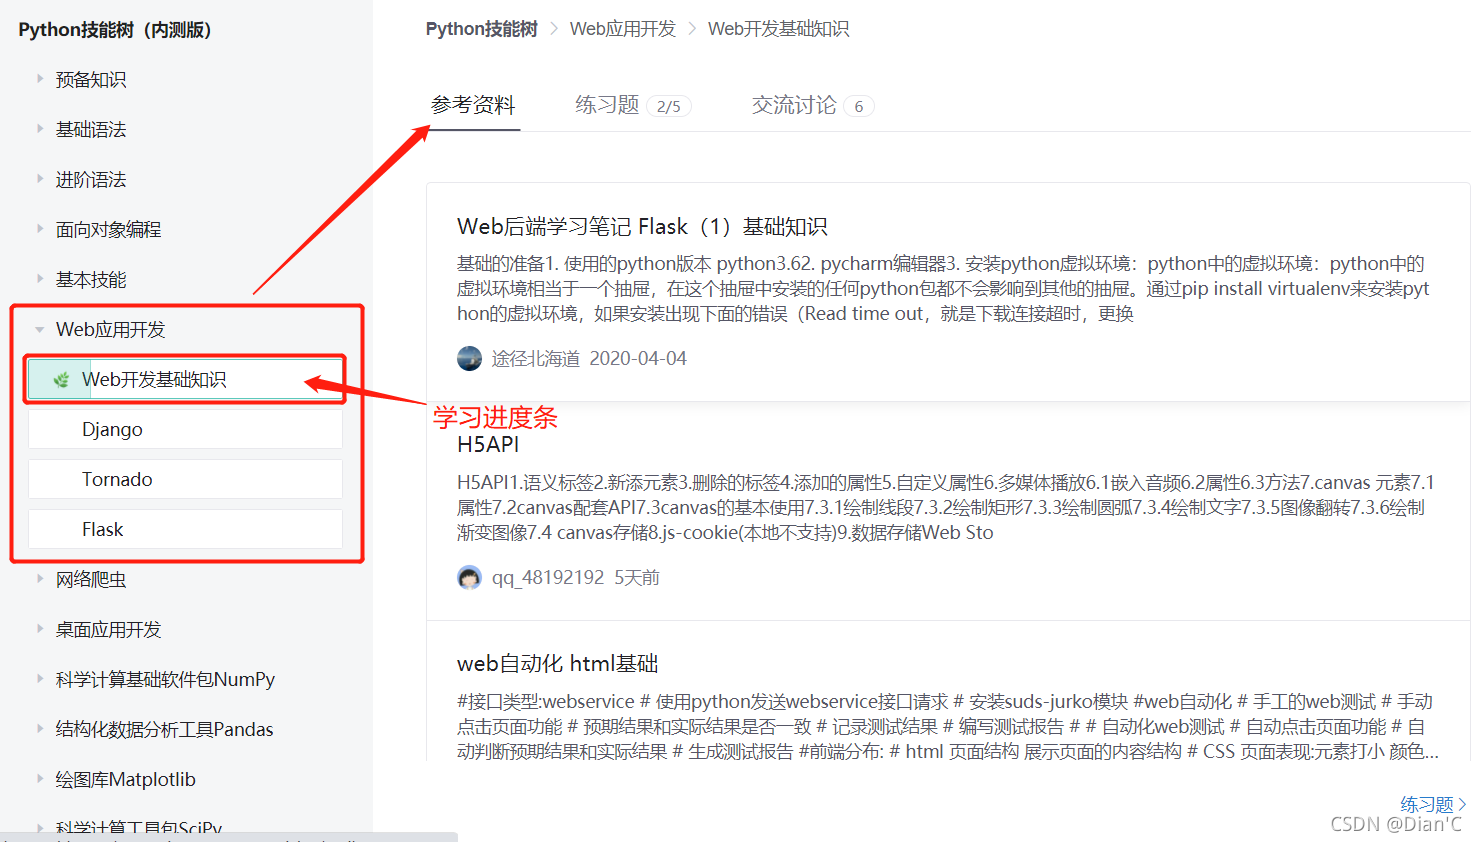Expand the 桌面应用开发 node arrow
This screenshot has height=842, width=1477.
40,628
